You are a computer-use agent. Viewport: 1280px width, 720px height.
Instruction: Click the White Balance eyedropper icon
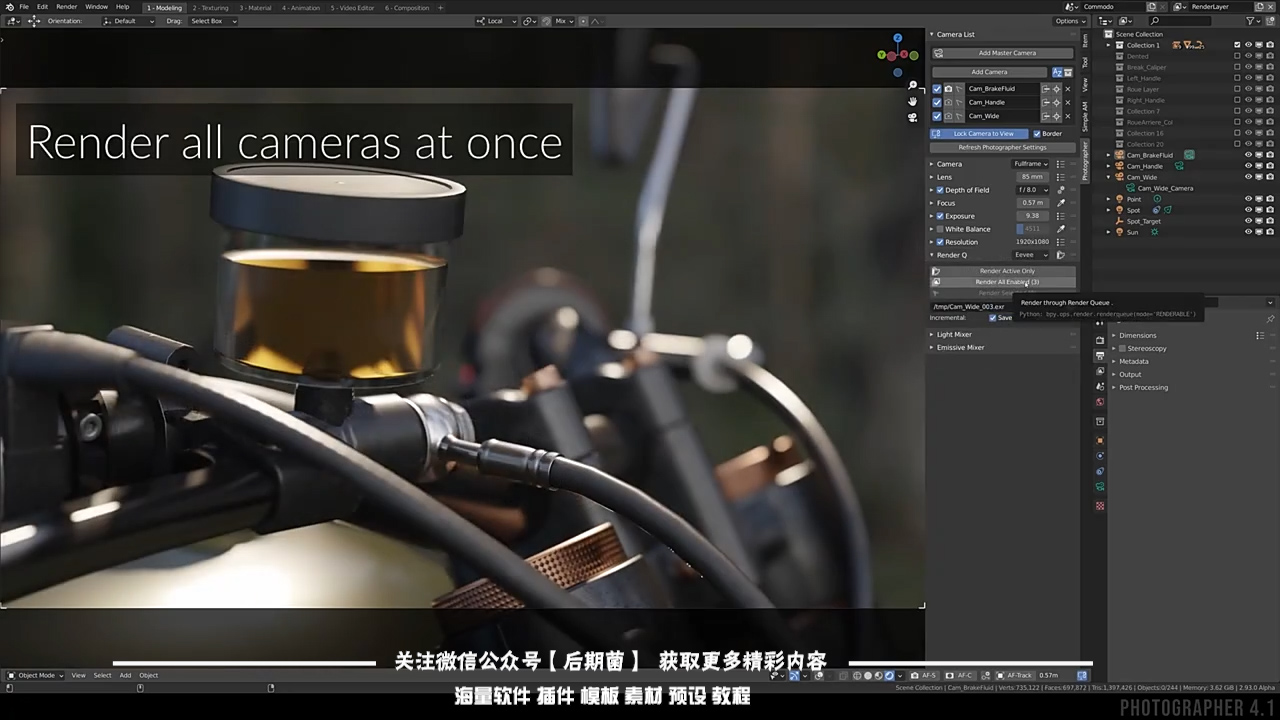(1061, 229)
